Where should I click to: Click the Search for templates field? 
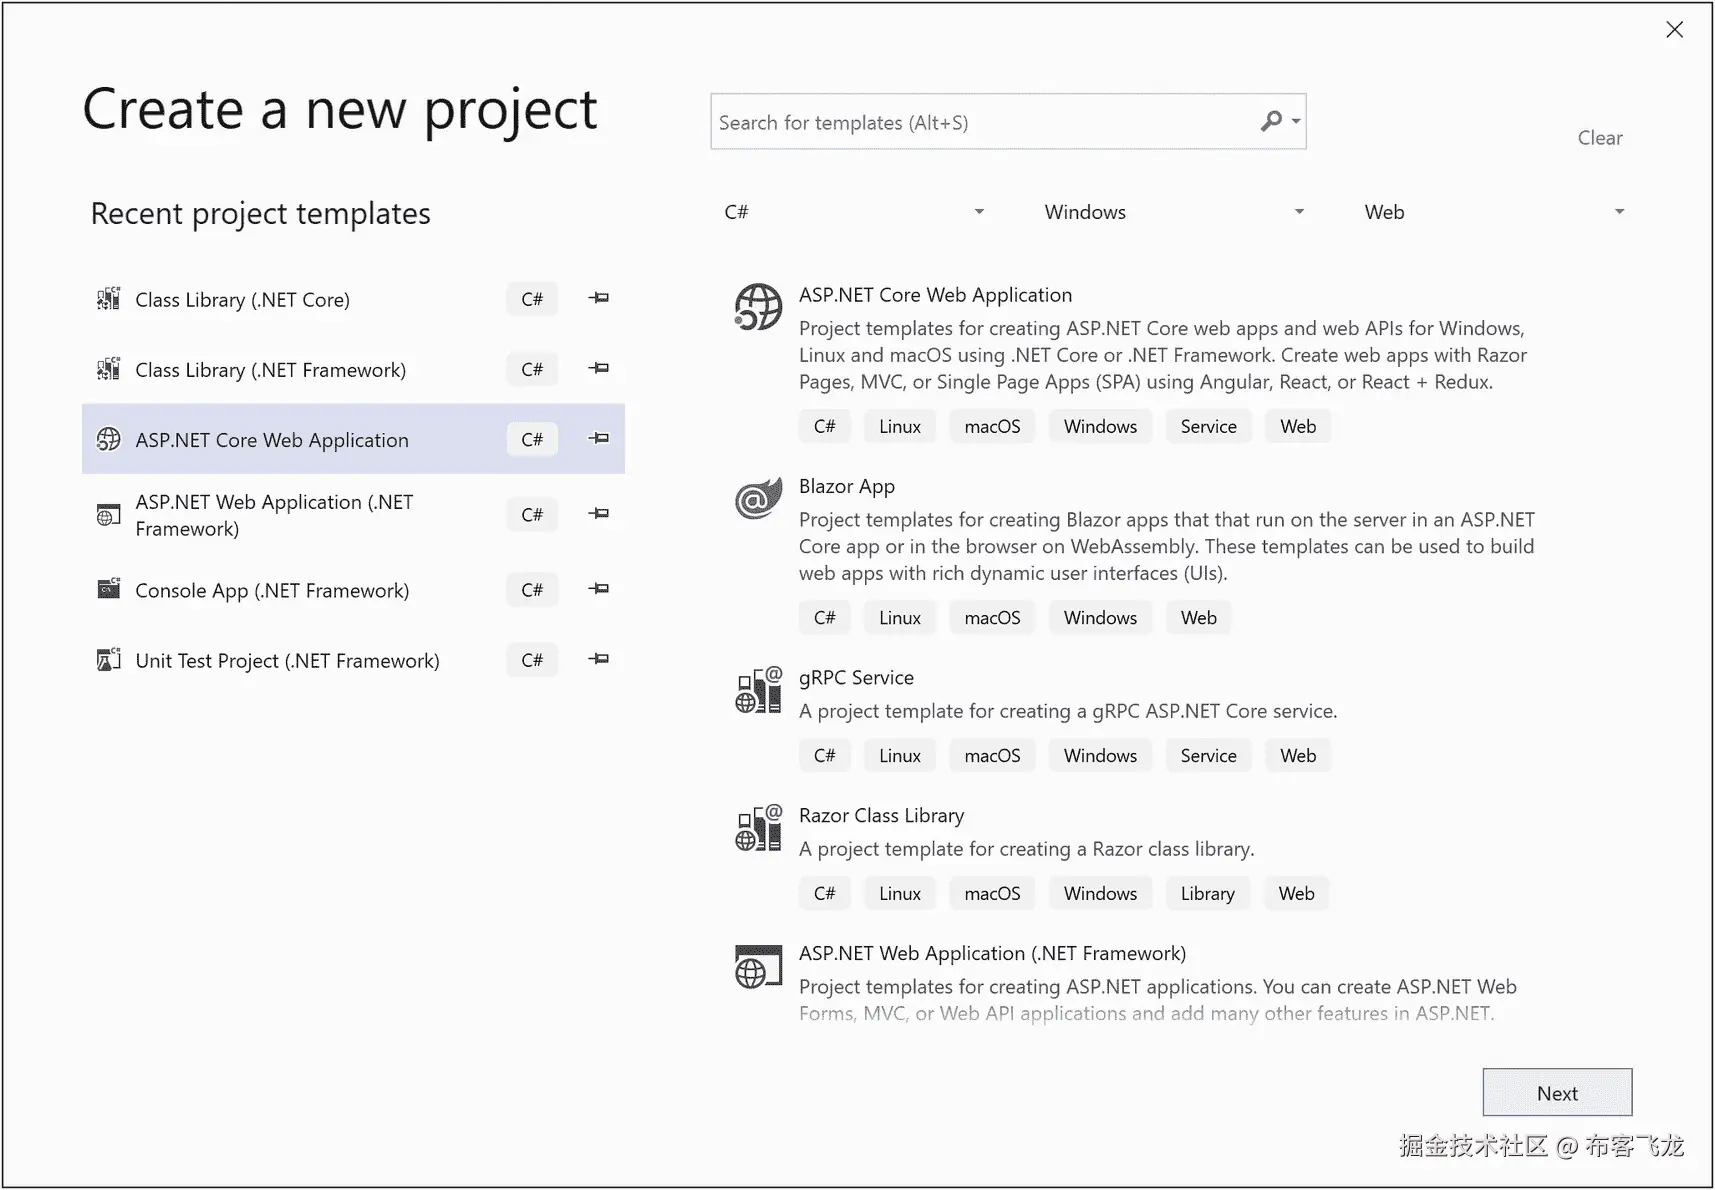985,122
